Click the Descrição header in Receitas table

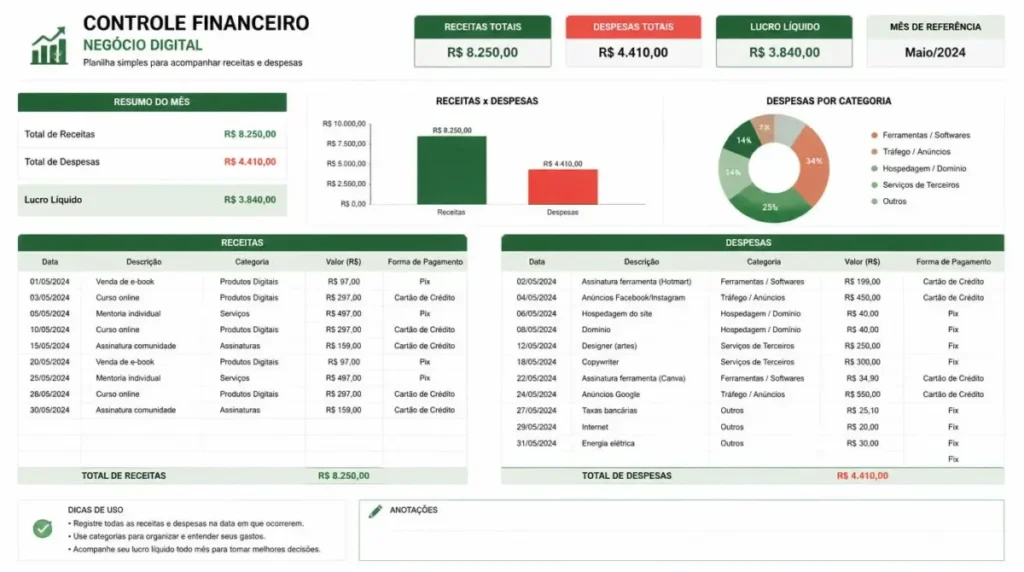[144, 262]
